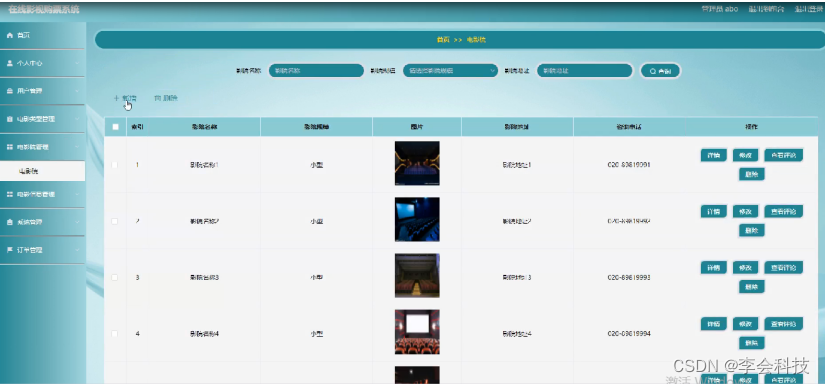Viewport: 825px width, 384px height.
Task: Open 详情 for row 2
Action: click(x=713, y=211)
